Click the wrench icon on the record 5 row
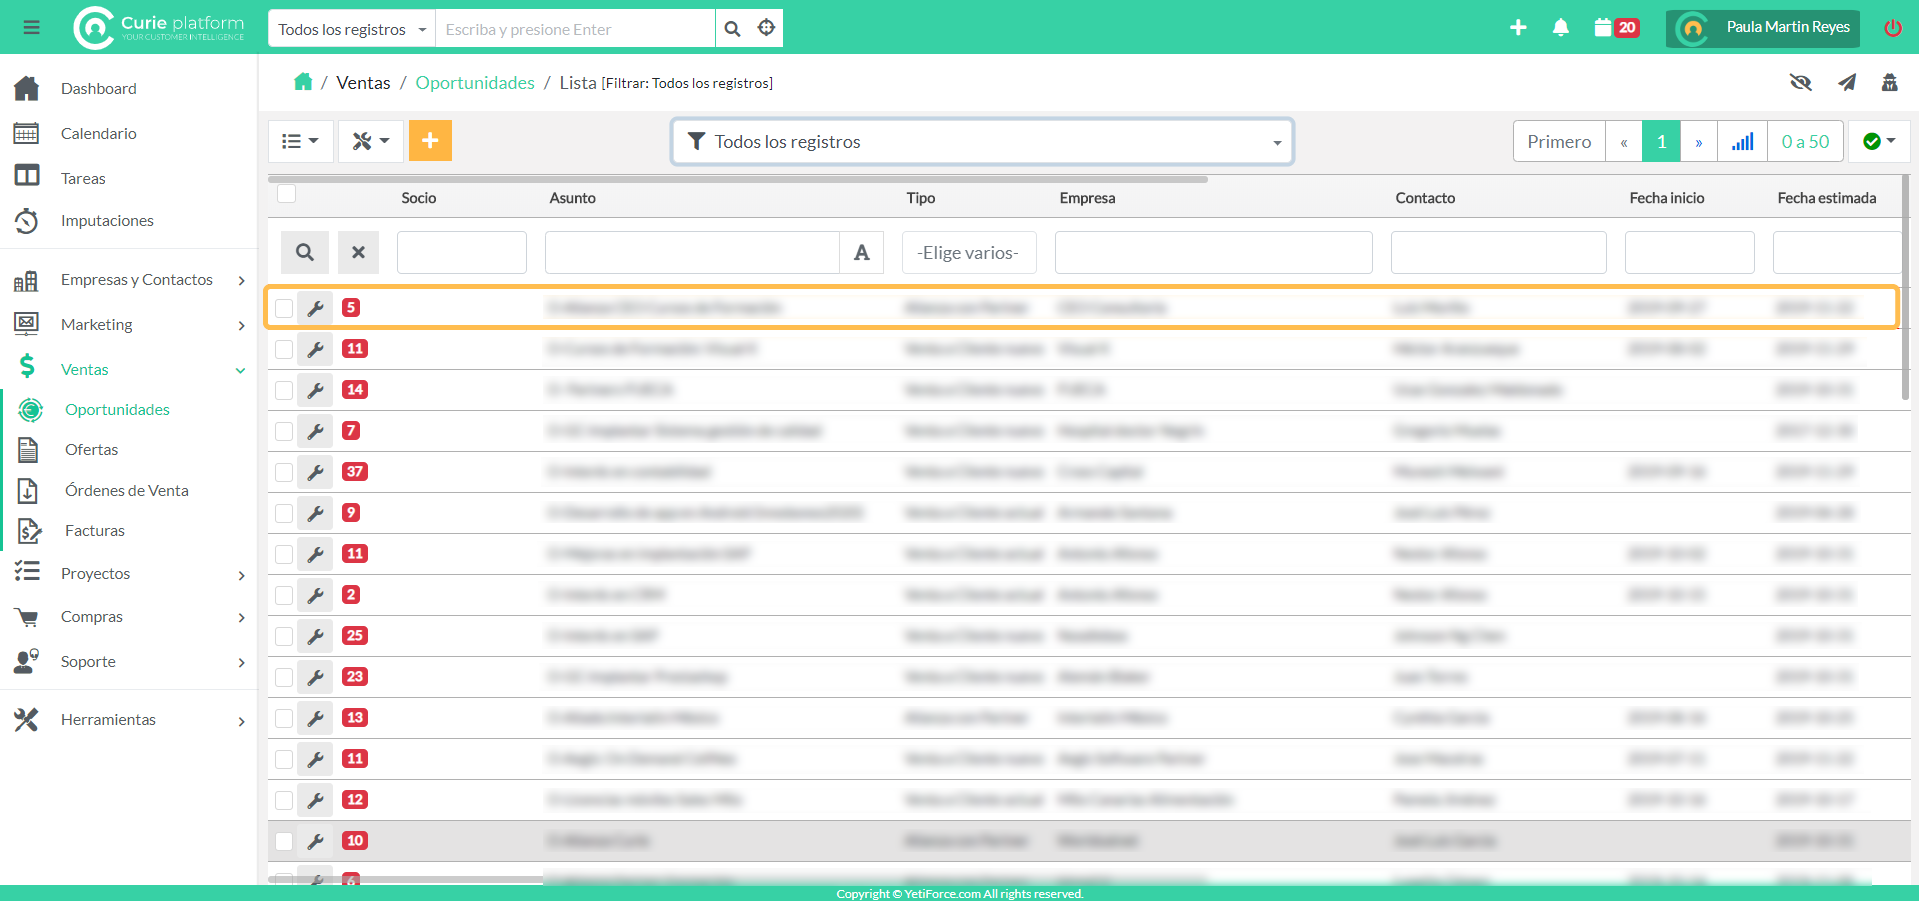The width and height of the screenshot is (1919, 901). tap(316, 308)
